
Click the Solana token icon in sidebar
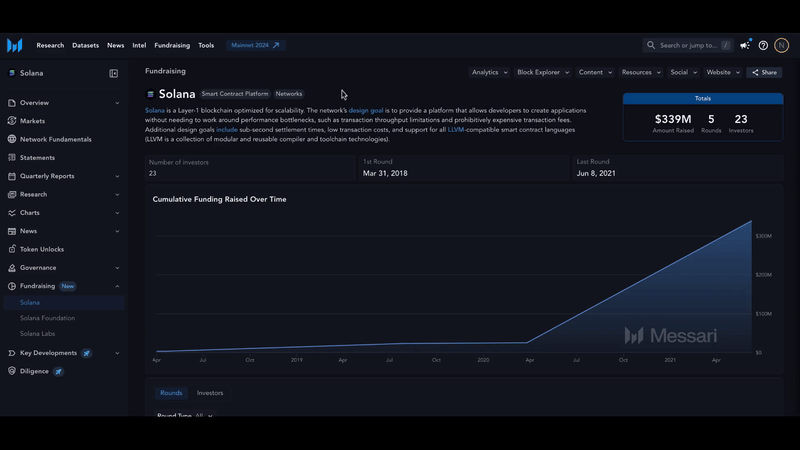click(12, 73)
